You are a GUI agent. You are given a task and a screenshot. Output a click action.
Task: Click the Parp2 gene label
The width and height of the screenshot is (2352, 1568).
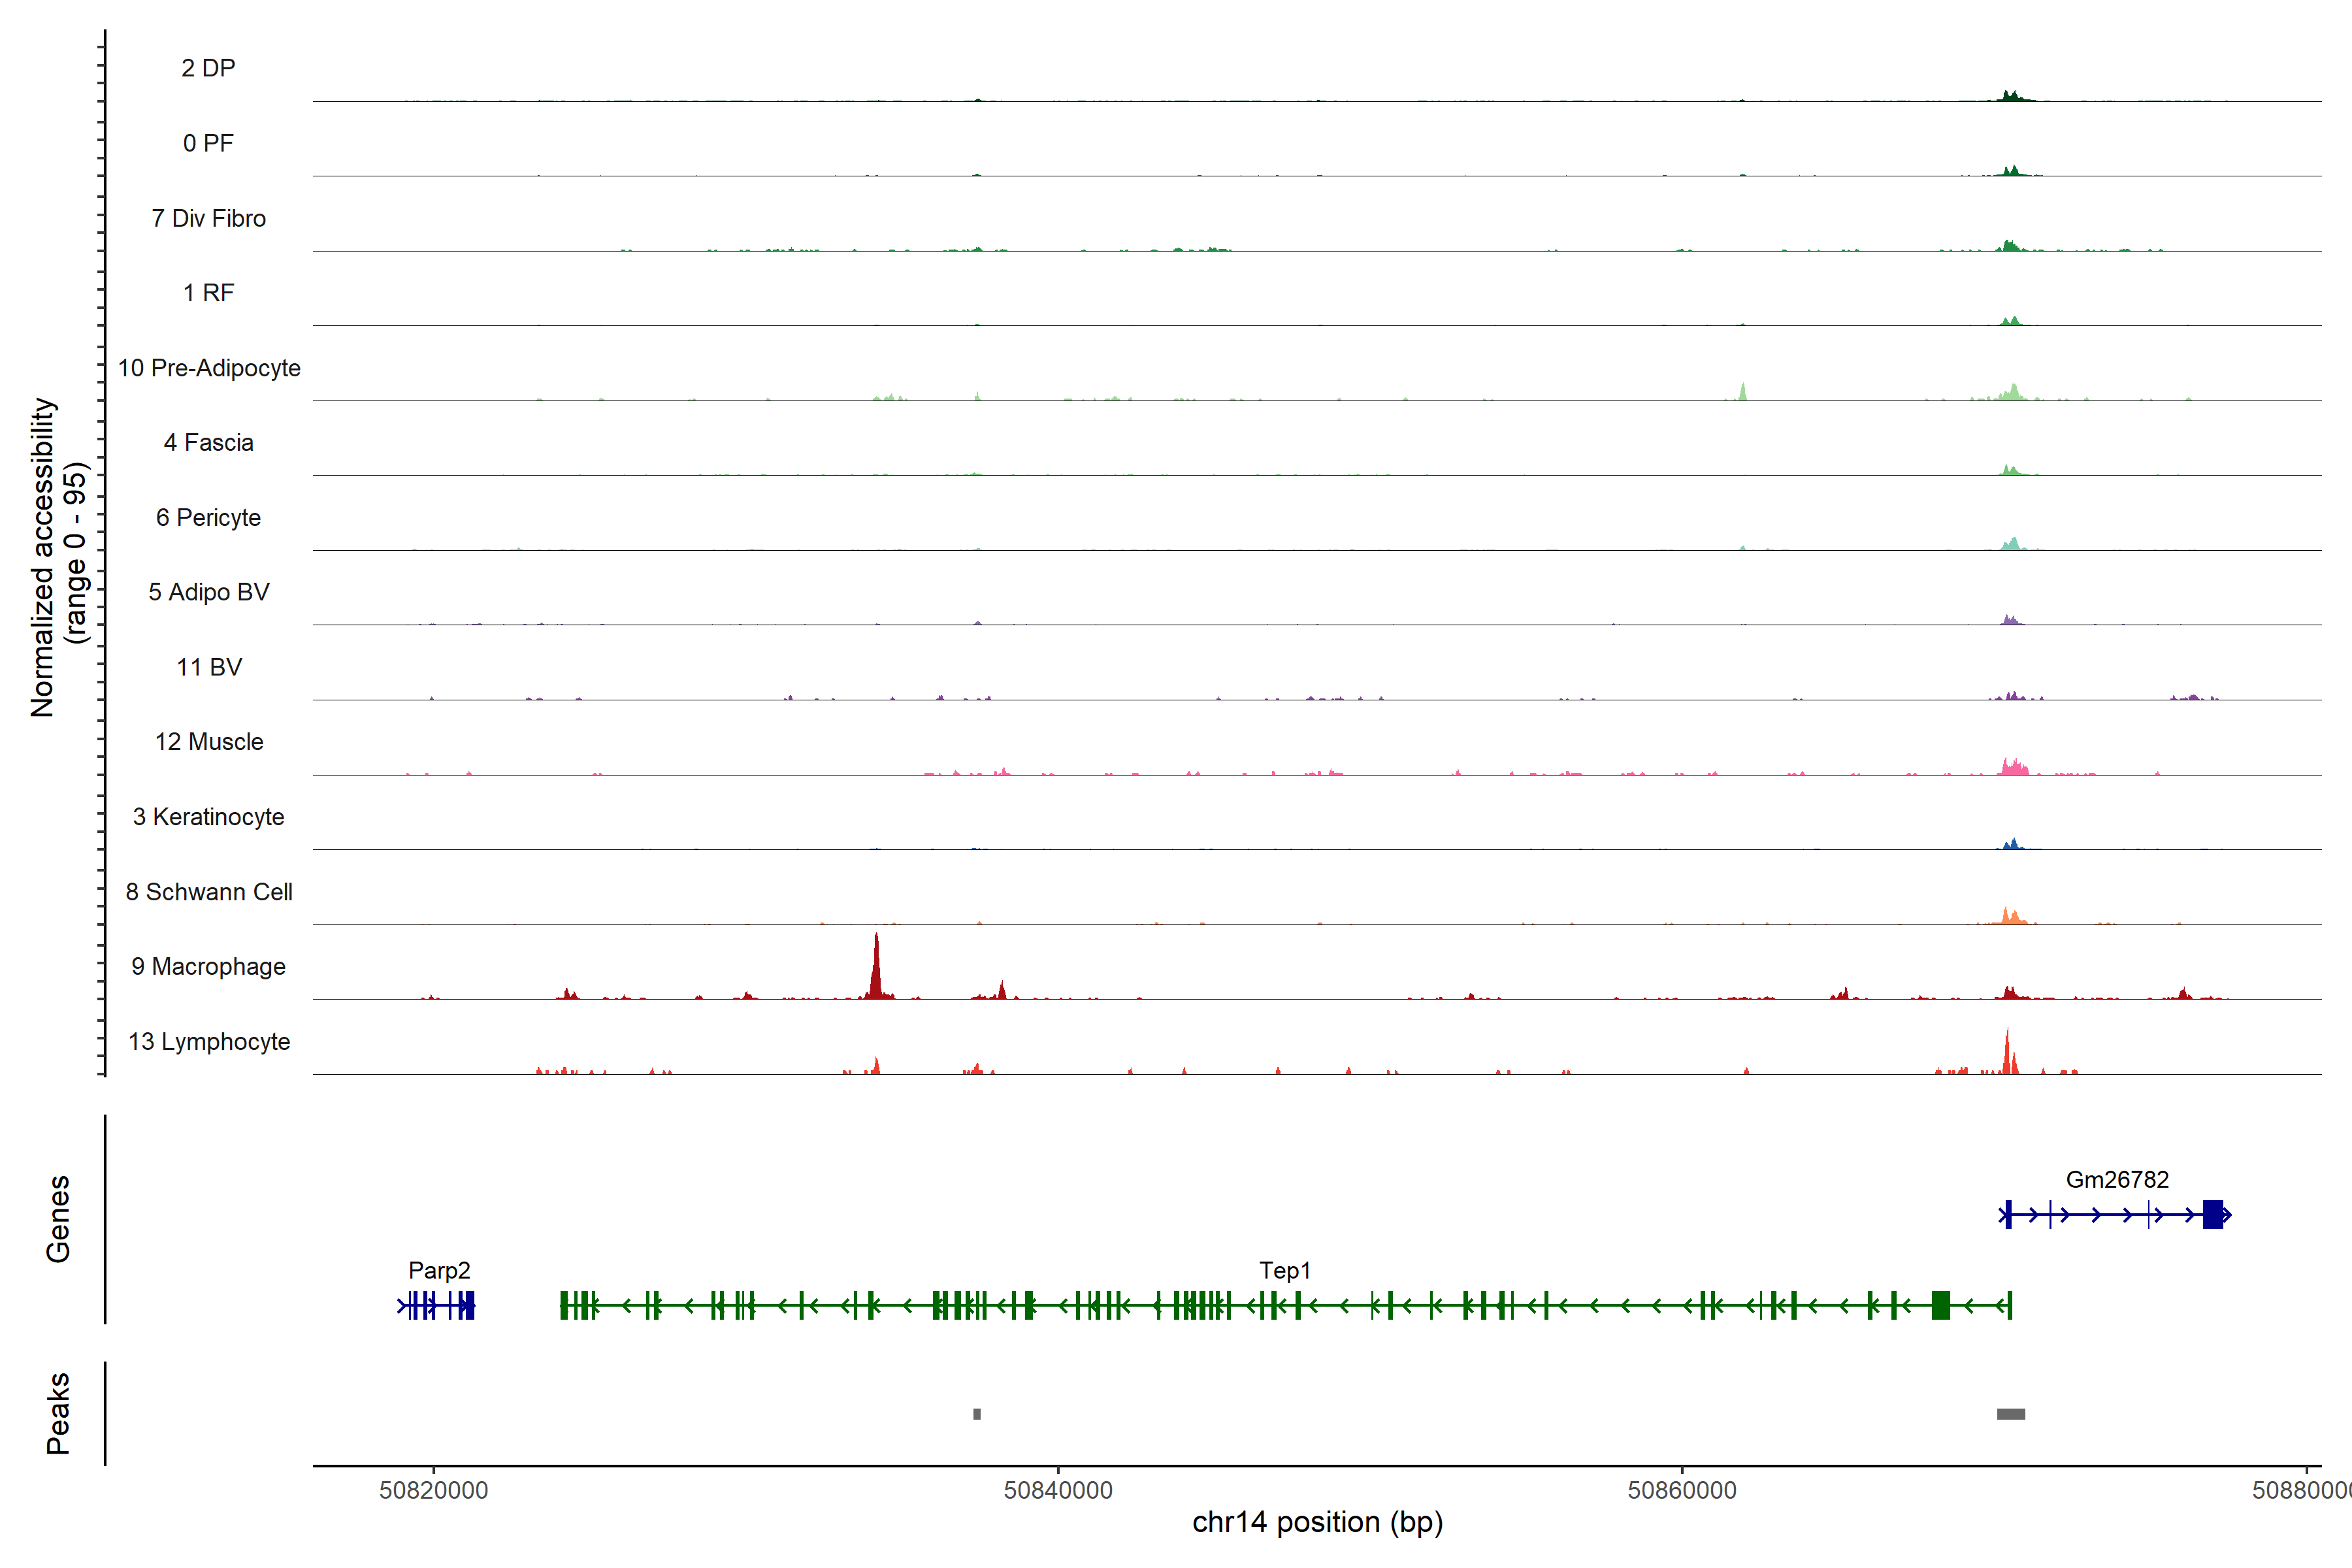[439, 1270]
